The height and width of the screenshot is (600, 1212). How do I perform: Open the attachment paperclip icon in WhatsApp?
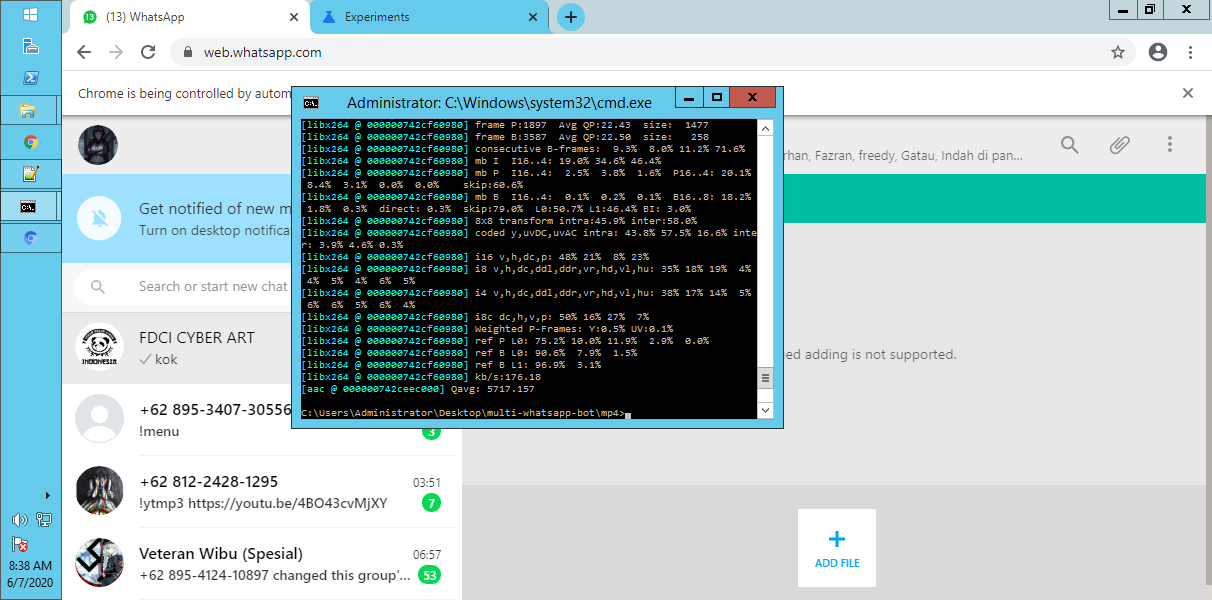[x=1119, y=144]
